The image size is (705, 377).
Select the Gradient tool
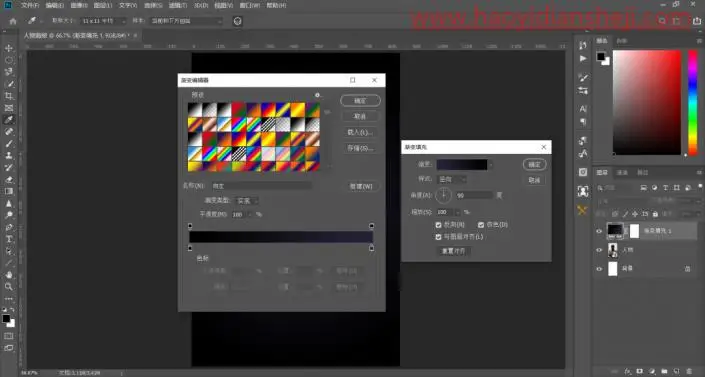(x=9, y=191)
